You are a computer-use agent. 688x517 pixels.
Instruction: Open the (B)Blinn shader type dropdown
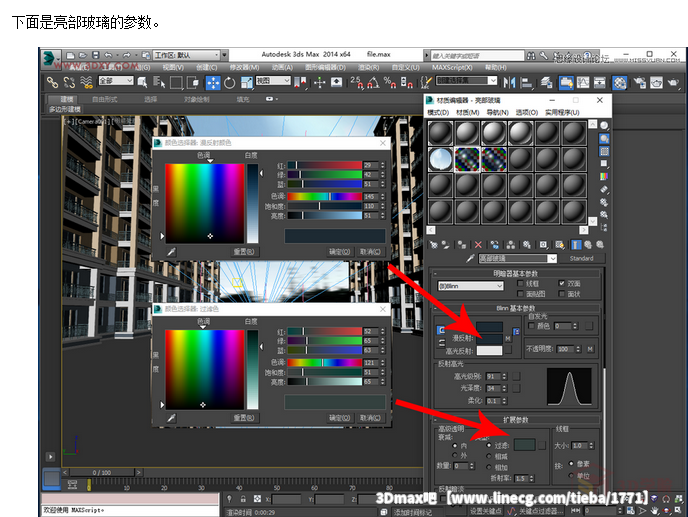pyautogui.click(x=470, y=286)
